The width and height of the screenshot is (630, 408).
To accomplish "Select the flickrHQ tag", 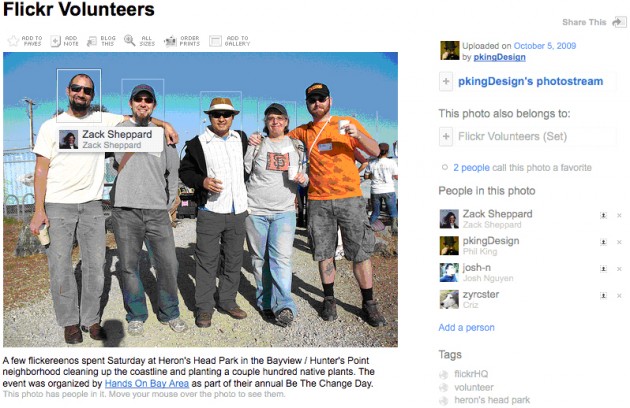I will [471, 374].
